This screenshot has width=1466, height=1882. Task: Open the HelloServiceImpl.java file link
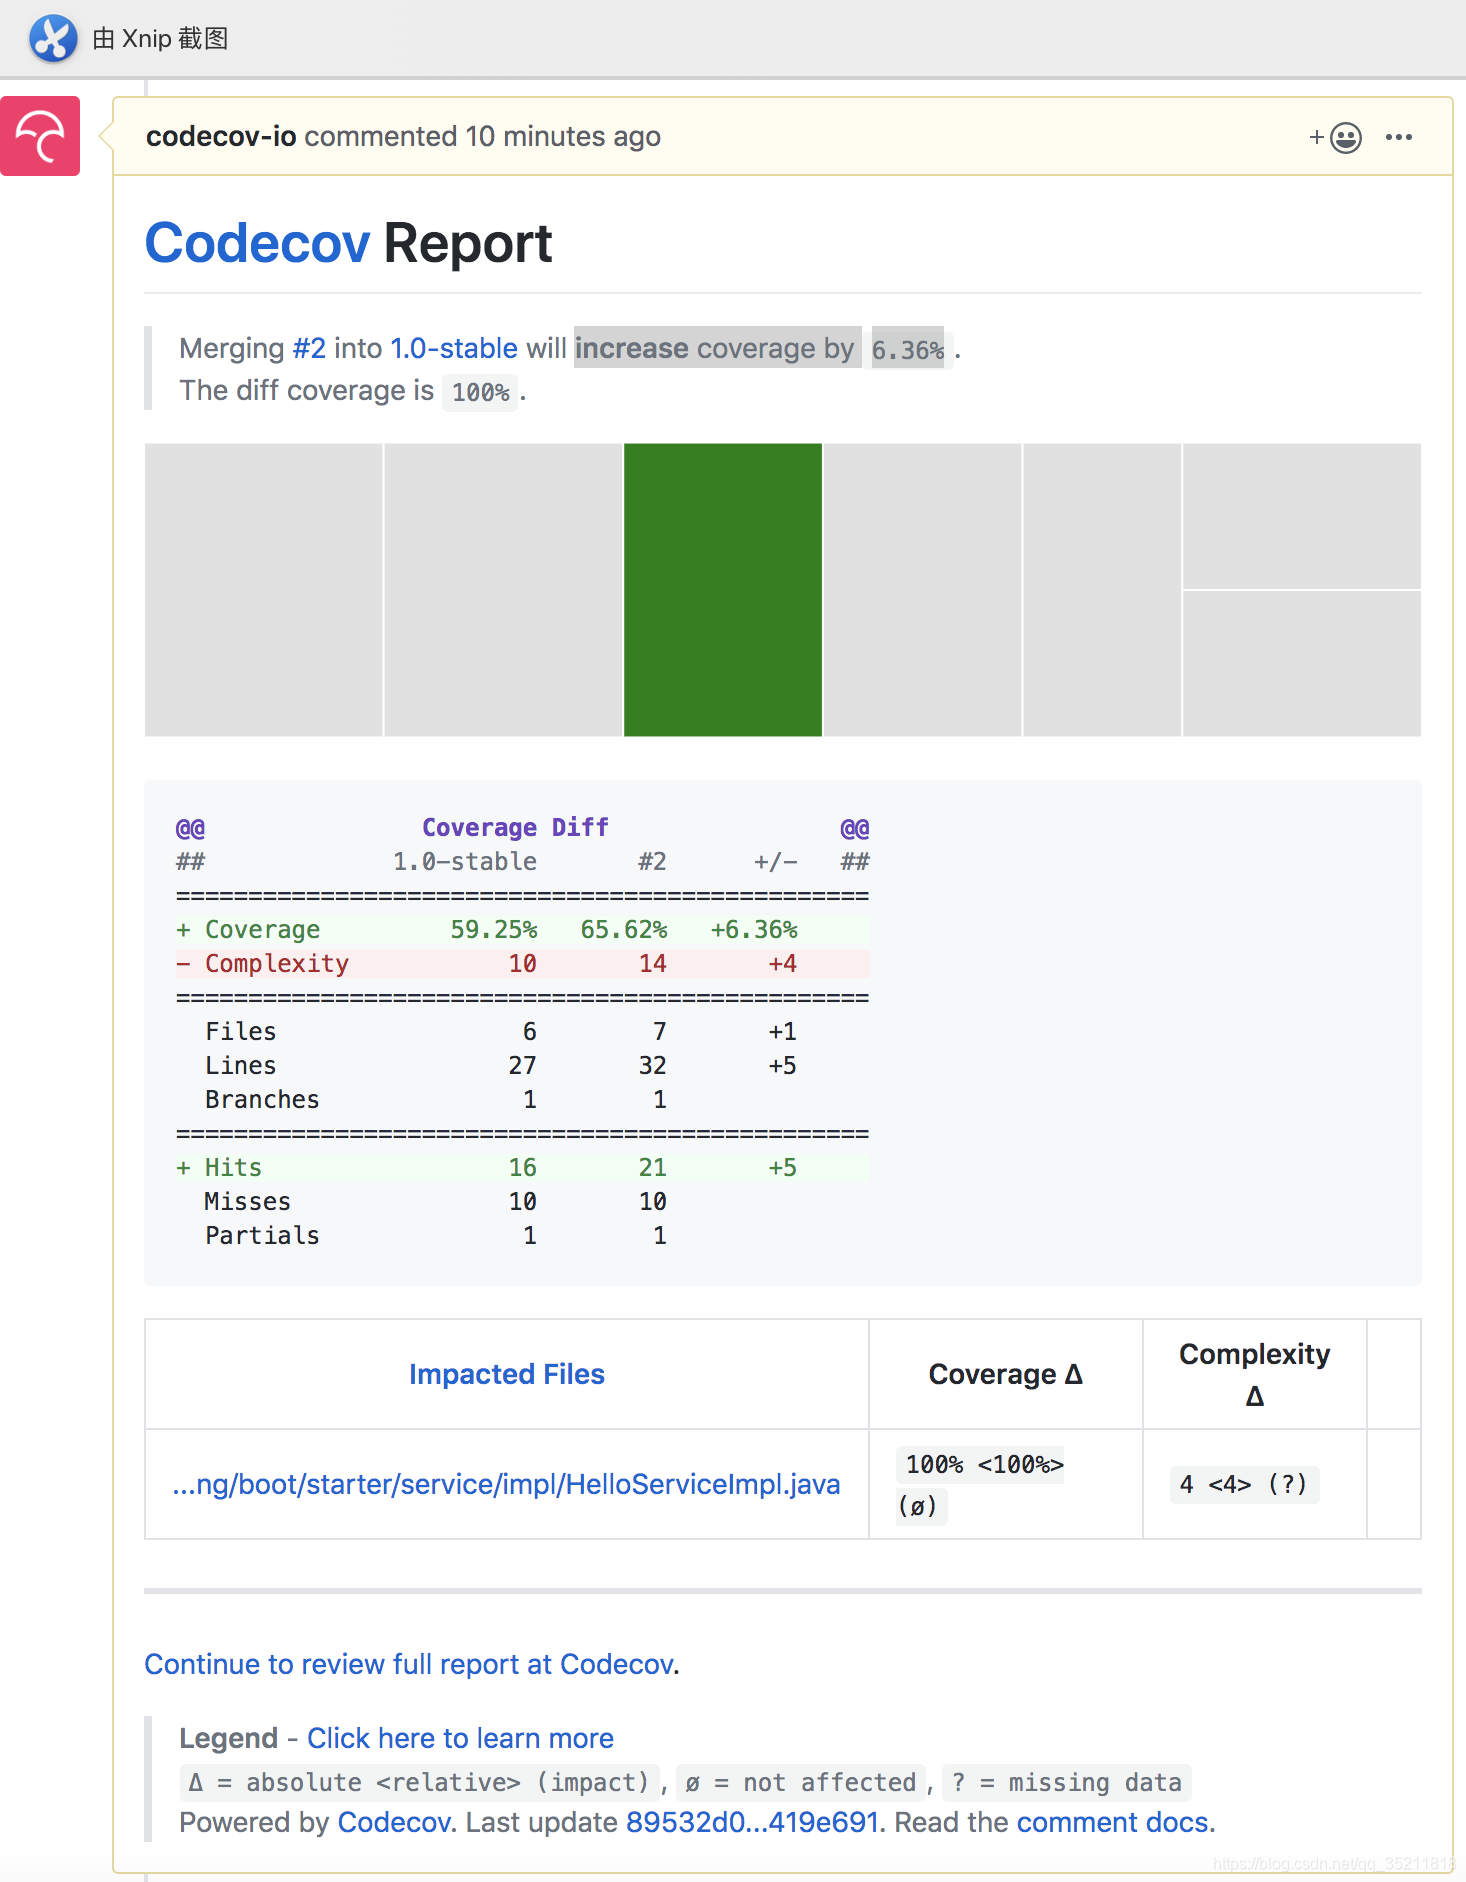pos(506,1484)
